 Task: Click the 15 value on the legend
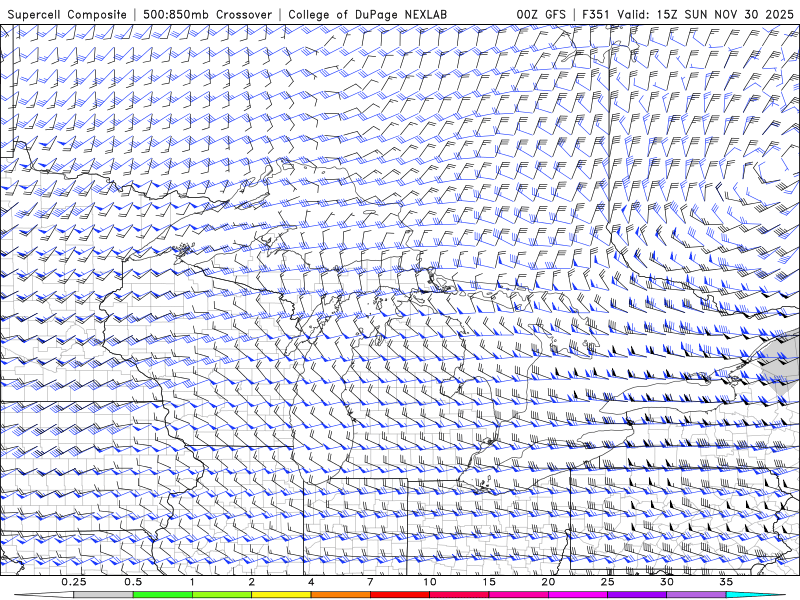click(x=489, y=582)
